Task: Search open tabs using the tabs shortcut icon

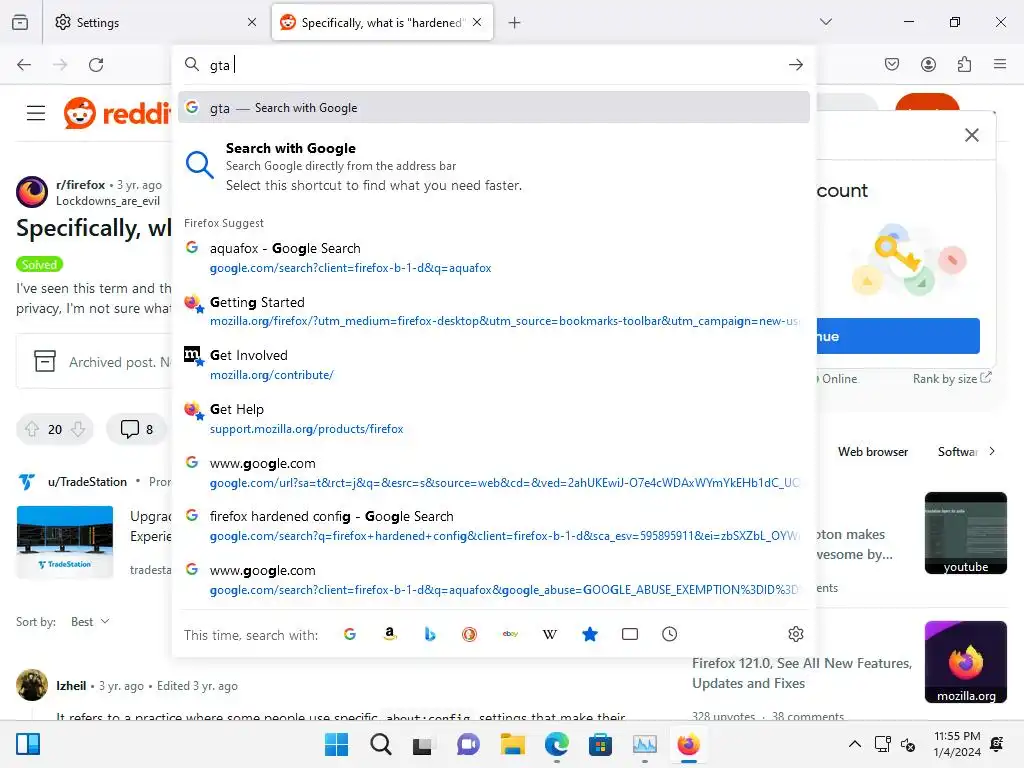Action: tap(630, 634)
